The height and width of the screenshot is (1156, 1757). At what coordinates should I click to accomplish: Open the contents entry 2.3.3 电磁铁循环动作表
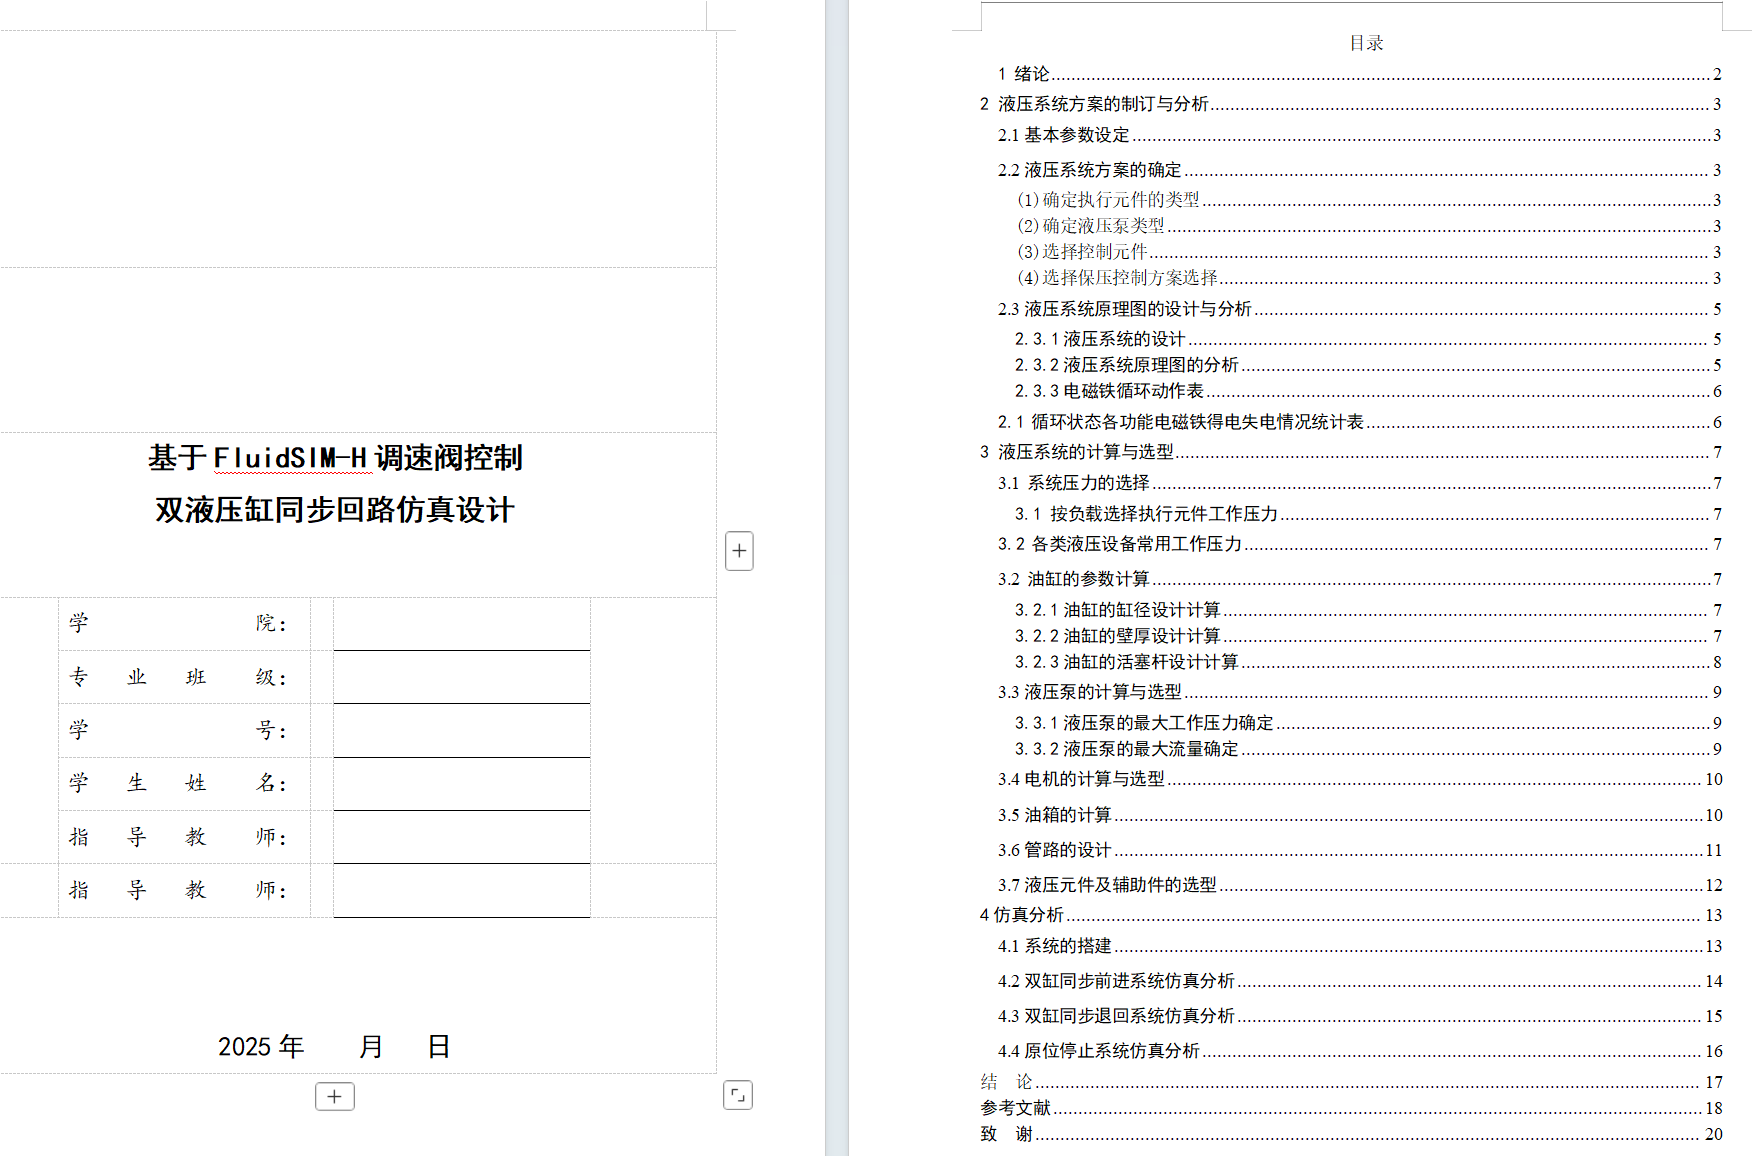pyautogui.click(x=1368, y=391)
